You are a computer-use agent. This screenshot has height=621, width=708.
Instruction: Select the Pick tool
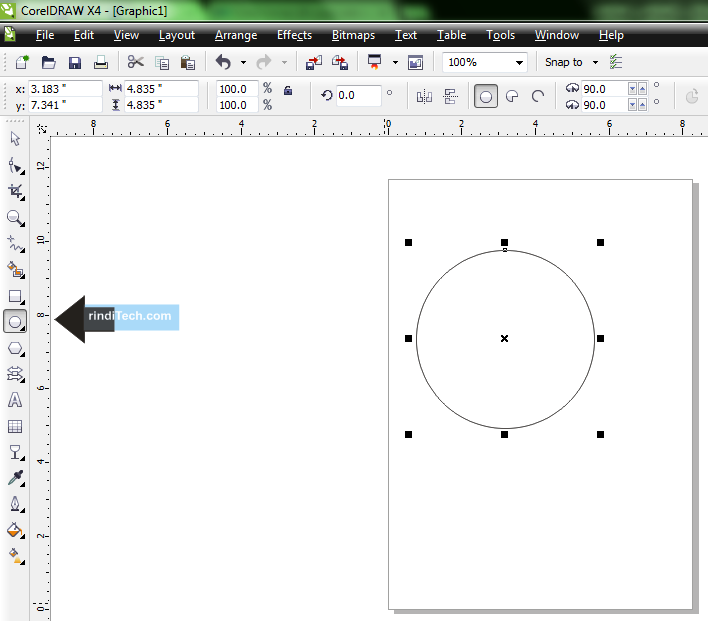point(15,139)
